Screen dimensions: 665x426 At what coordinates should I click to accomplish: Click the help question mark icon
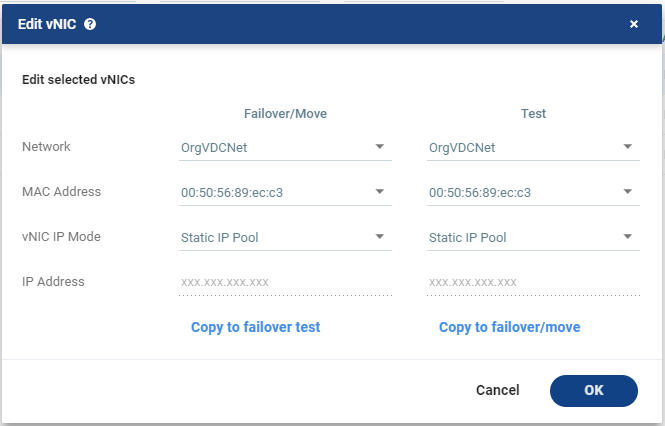click(x=90, y=24)
